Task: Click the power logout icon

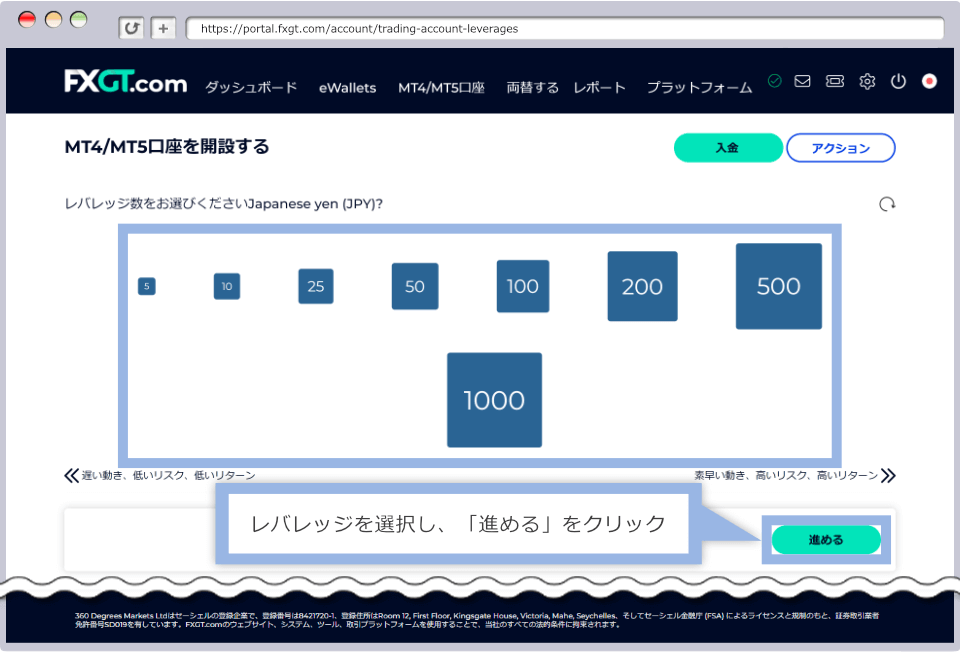Action: (898, 81)
